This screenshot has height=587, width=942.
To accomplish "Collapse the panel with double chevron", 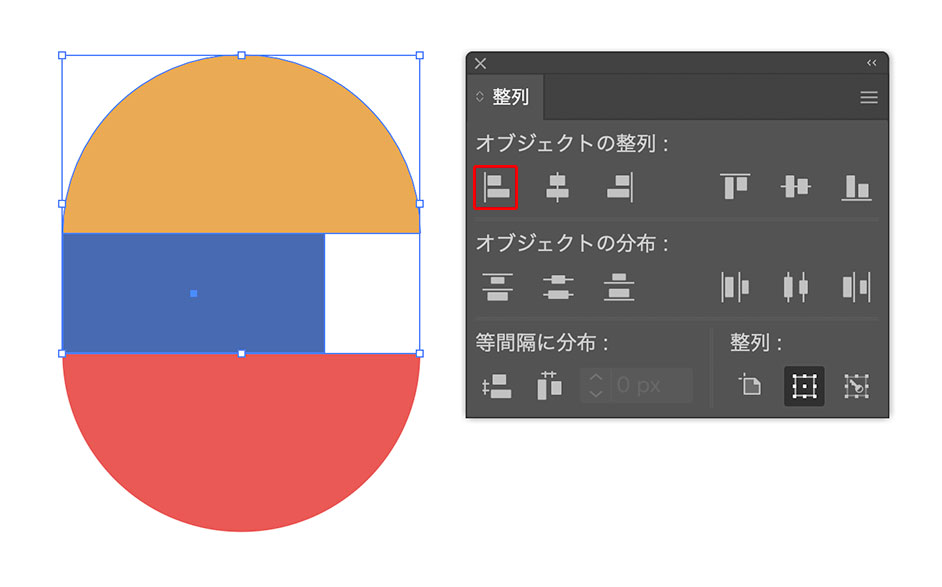I will tap(871, 63).
